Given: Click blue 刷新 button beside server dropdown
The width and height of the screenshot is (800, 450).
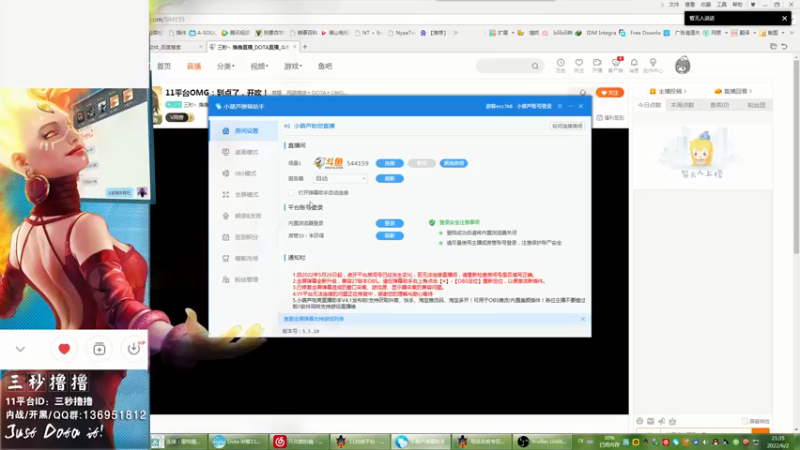Looking at the screenshot, I should (x=390, y=179).
